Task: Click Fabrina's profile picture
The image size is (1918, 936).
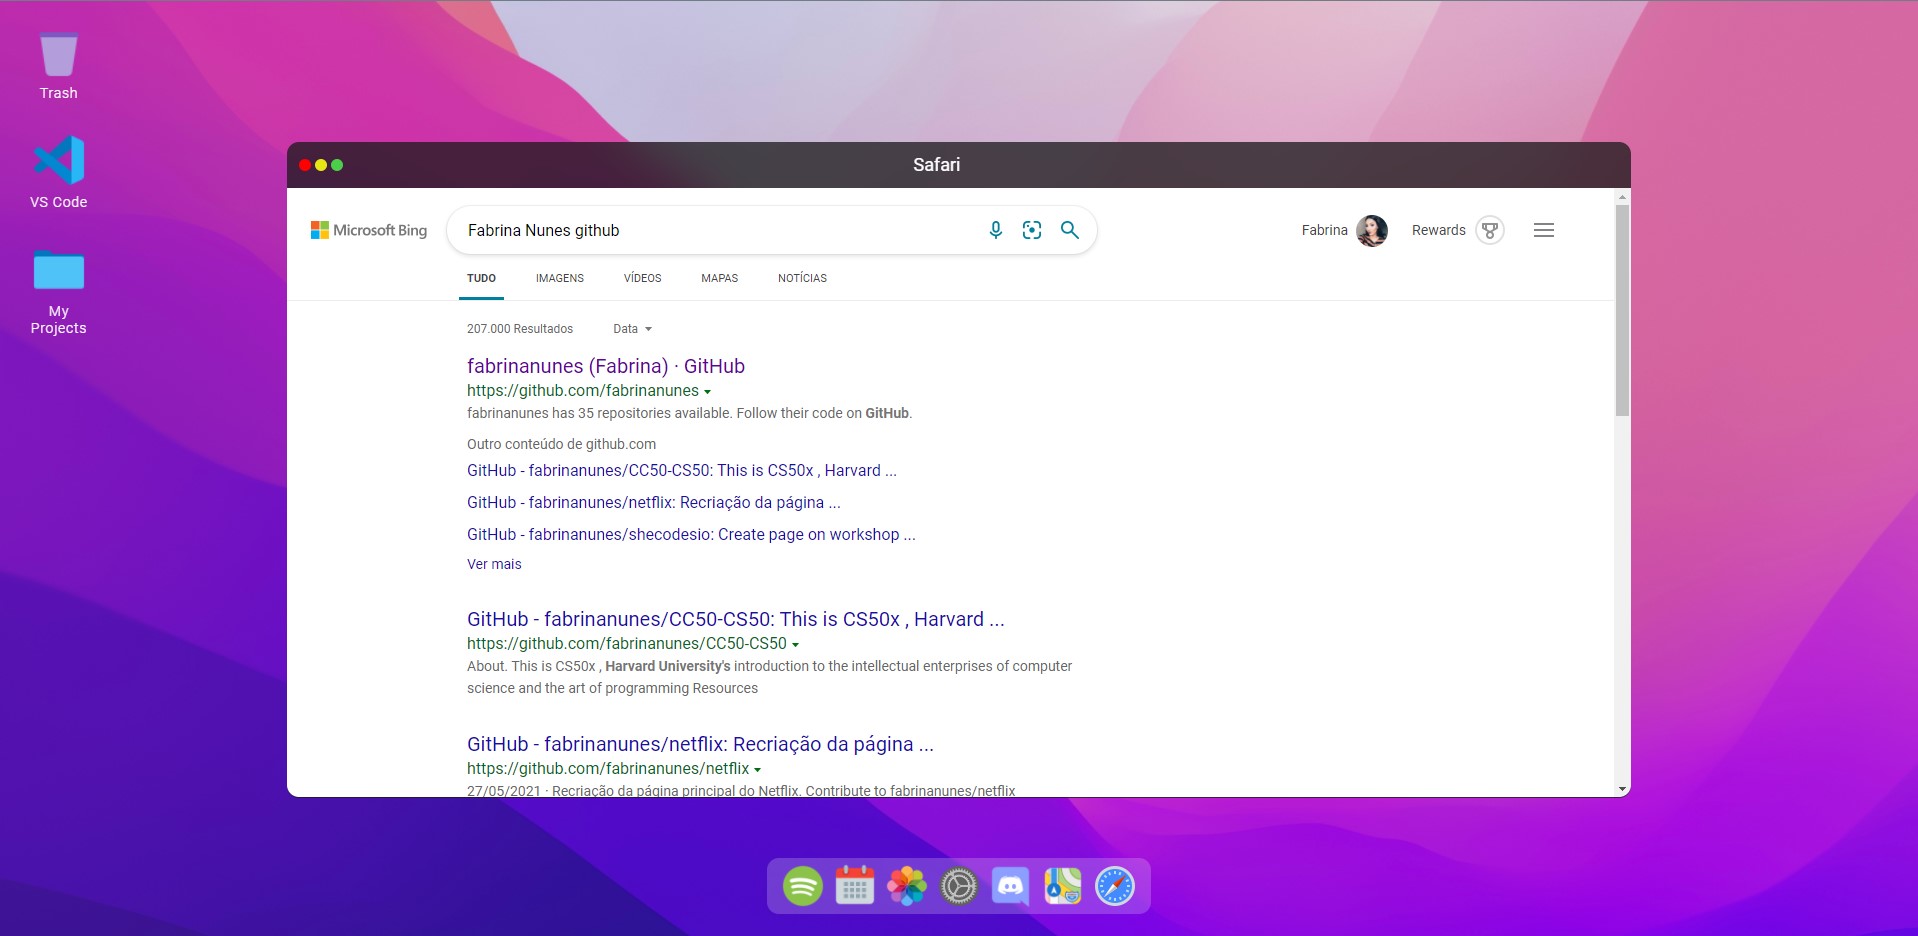Action: 1371,230
